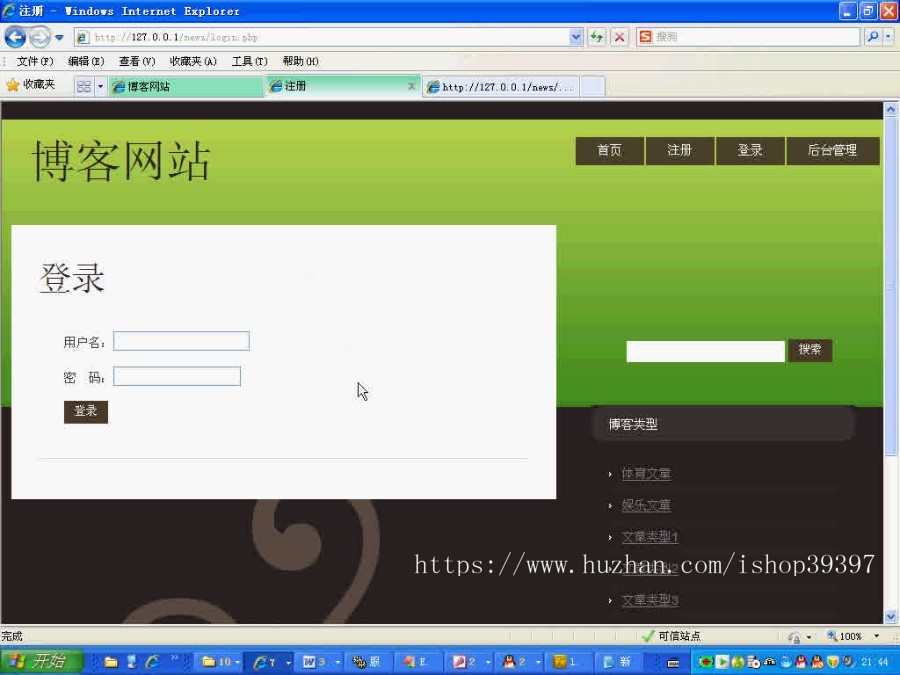
Task: Click the Internet Explorer Quick Launch icon
Action: (153, 662)
